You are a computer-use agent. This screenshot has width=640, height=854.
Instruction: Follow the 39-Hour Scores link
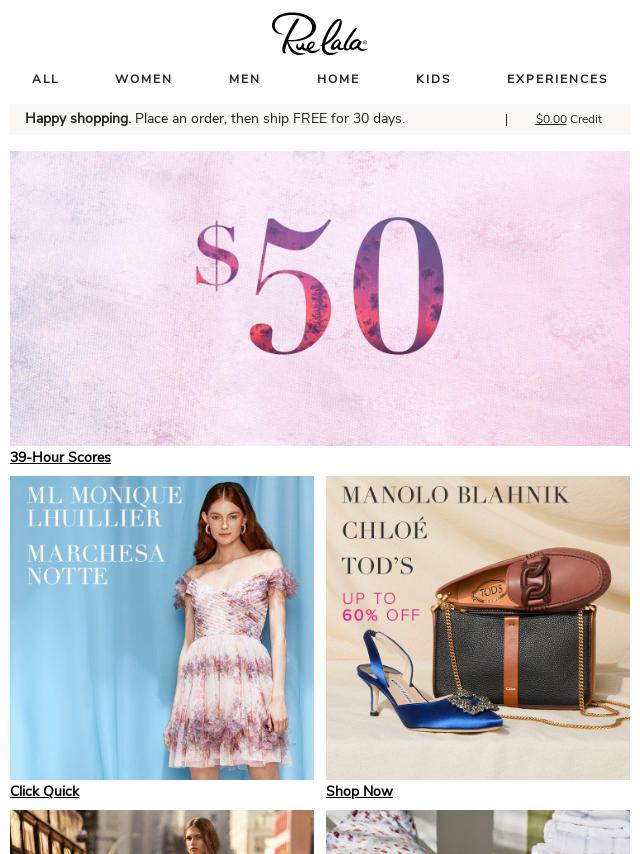[x=60, y=457]
